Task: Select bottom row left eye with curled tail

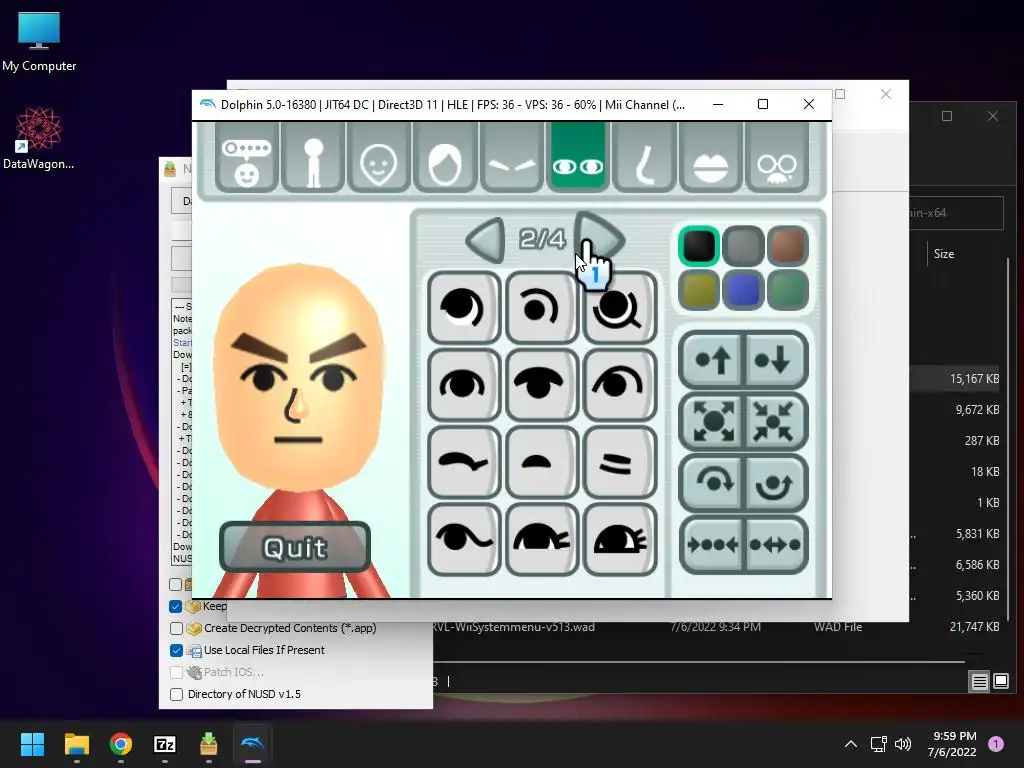Action: pyautogui.click(x=464, y=539)
